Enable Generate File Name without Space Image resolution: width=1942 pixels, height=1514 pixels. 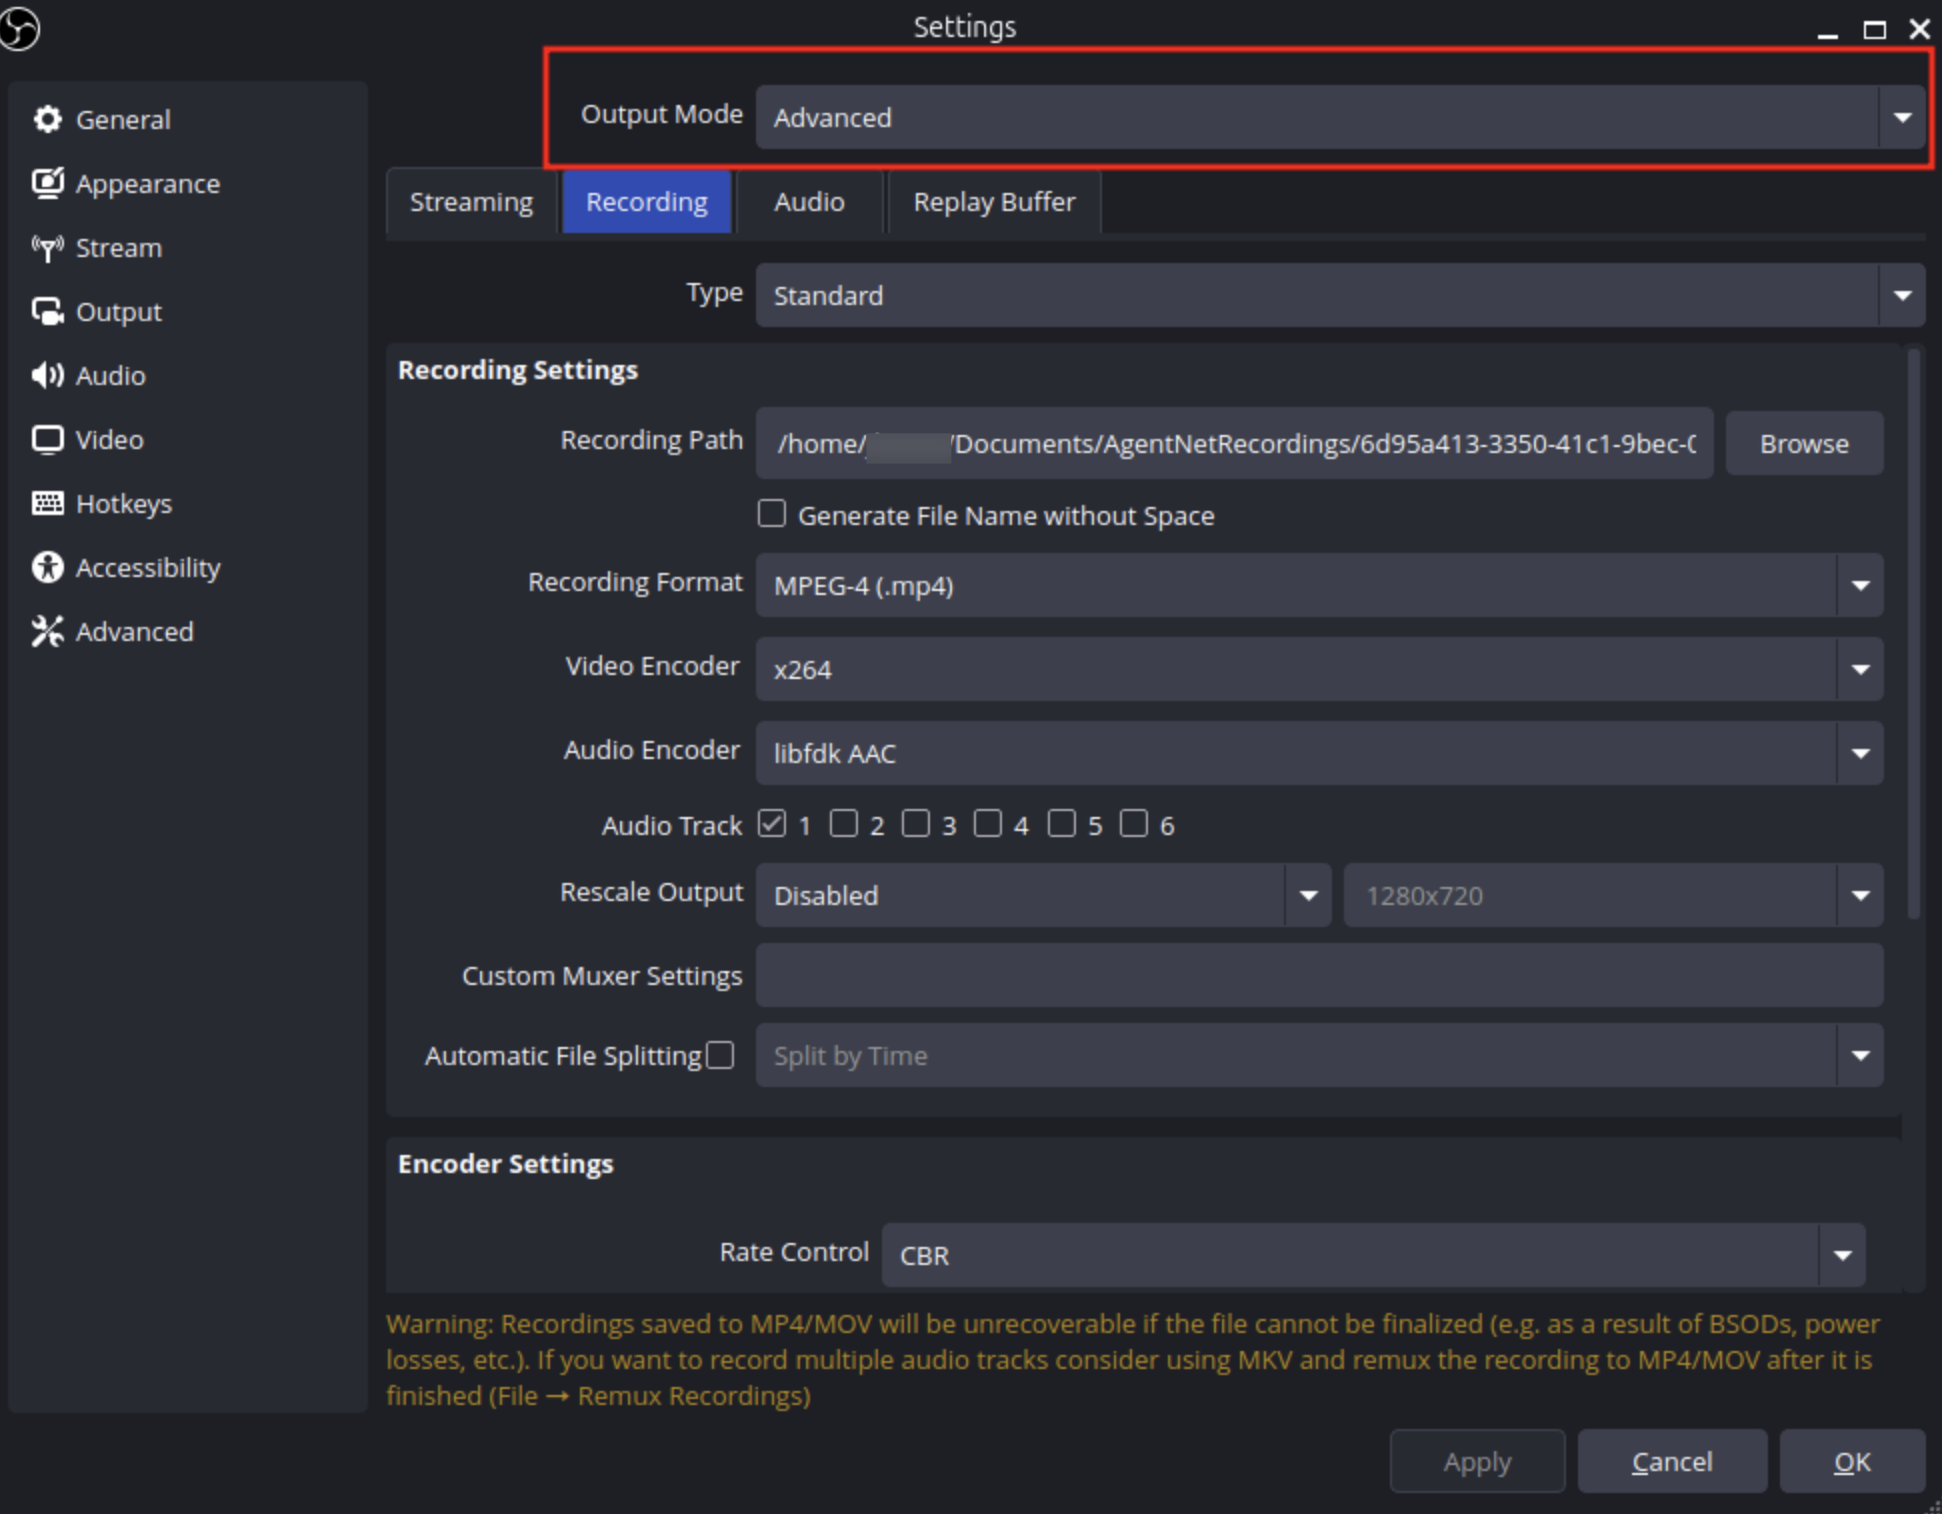pyautogui.click(x=771, y=514)
